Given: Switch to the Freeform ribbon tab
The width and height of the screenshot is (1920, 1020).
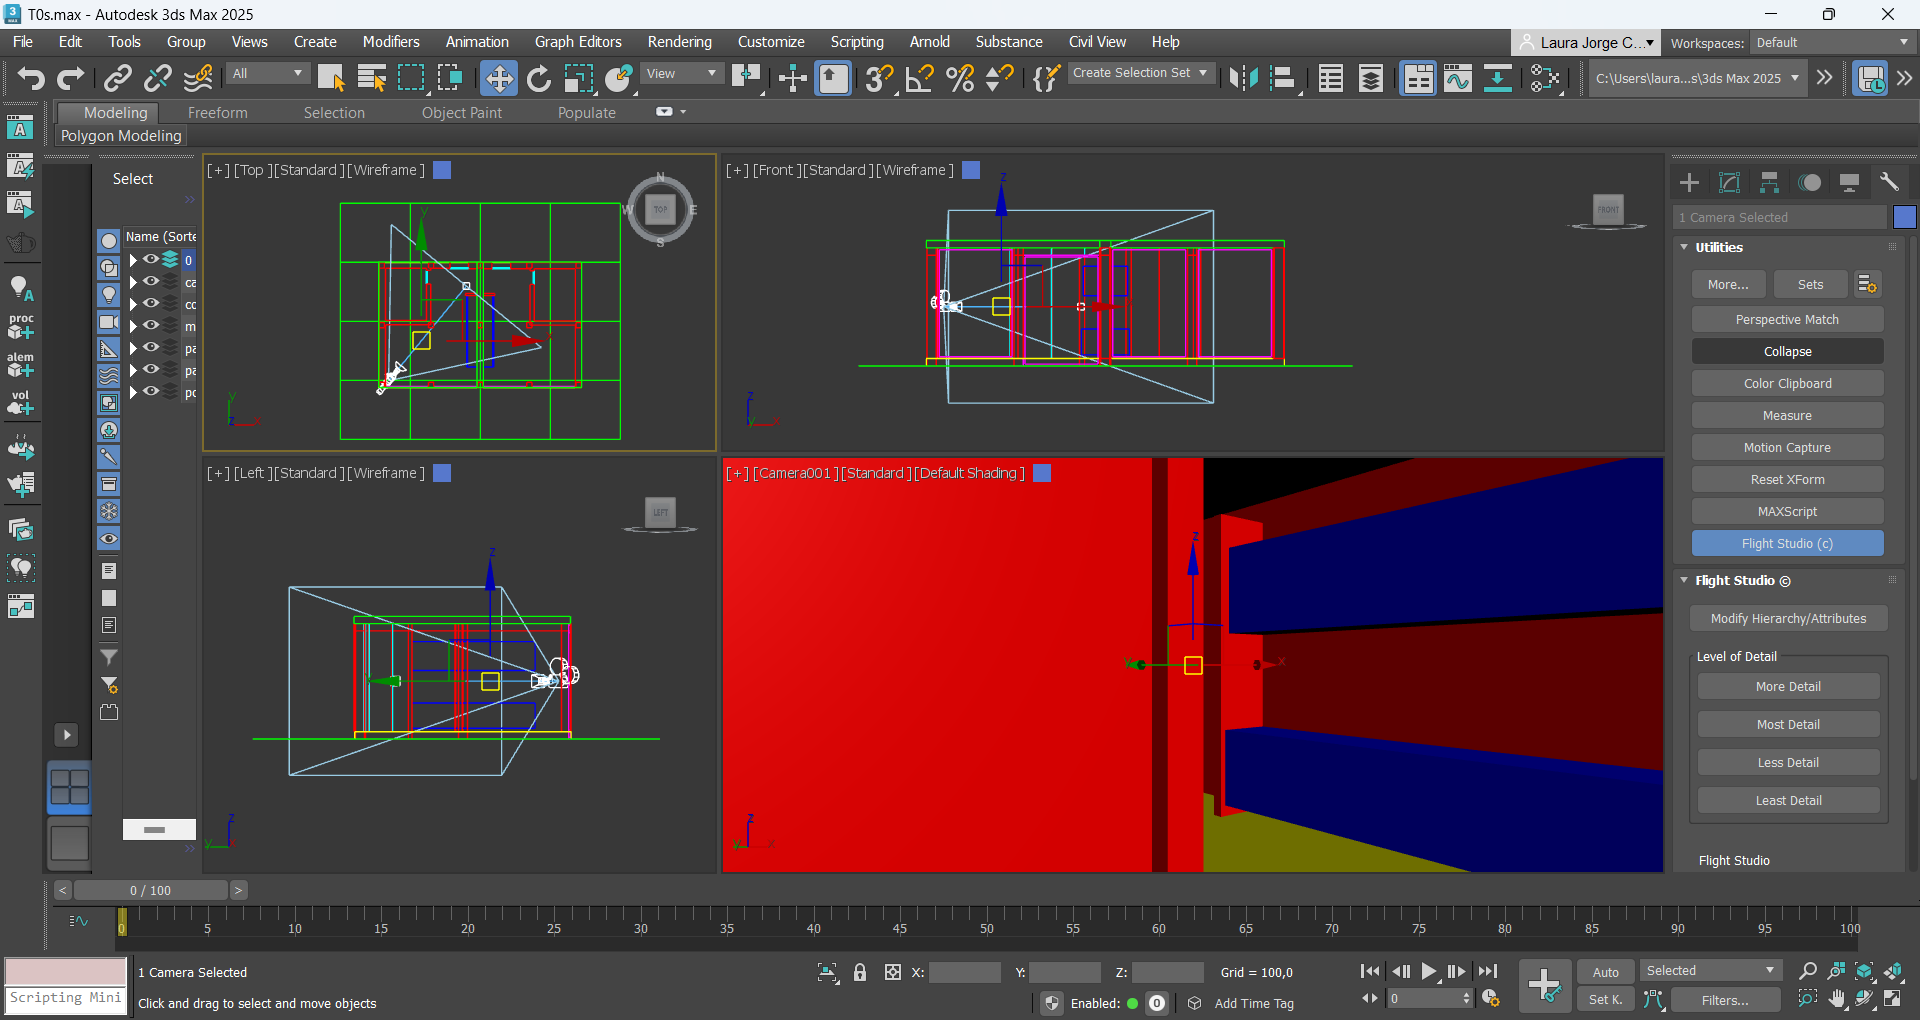Looking at the screenshot, I should coord(217,113).
